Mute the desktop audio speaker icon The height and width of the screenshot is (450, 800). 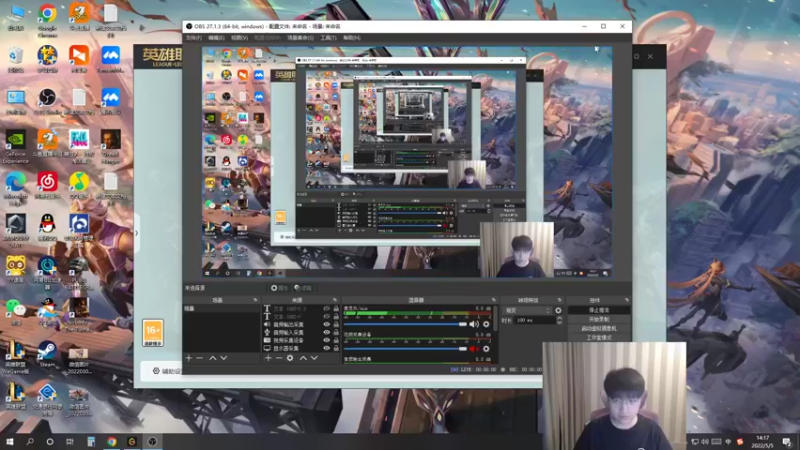click(474, 324)
